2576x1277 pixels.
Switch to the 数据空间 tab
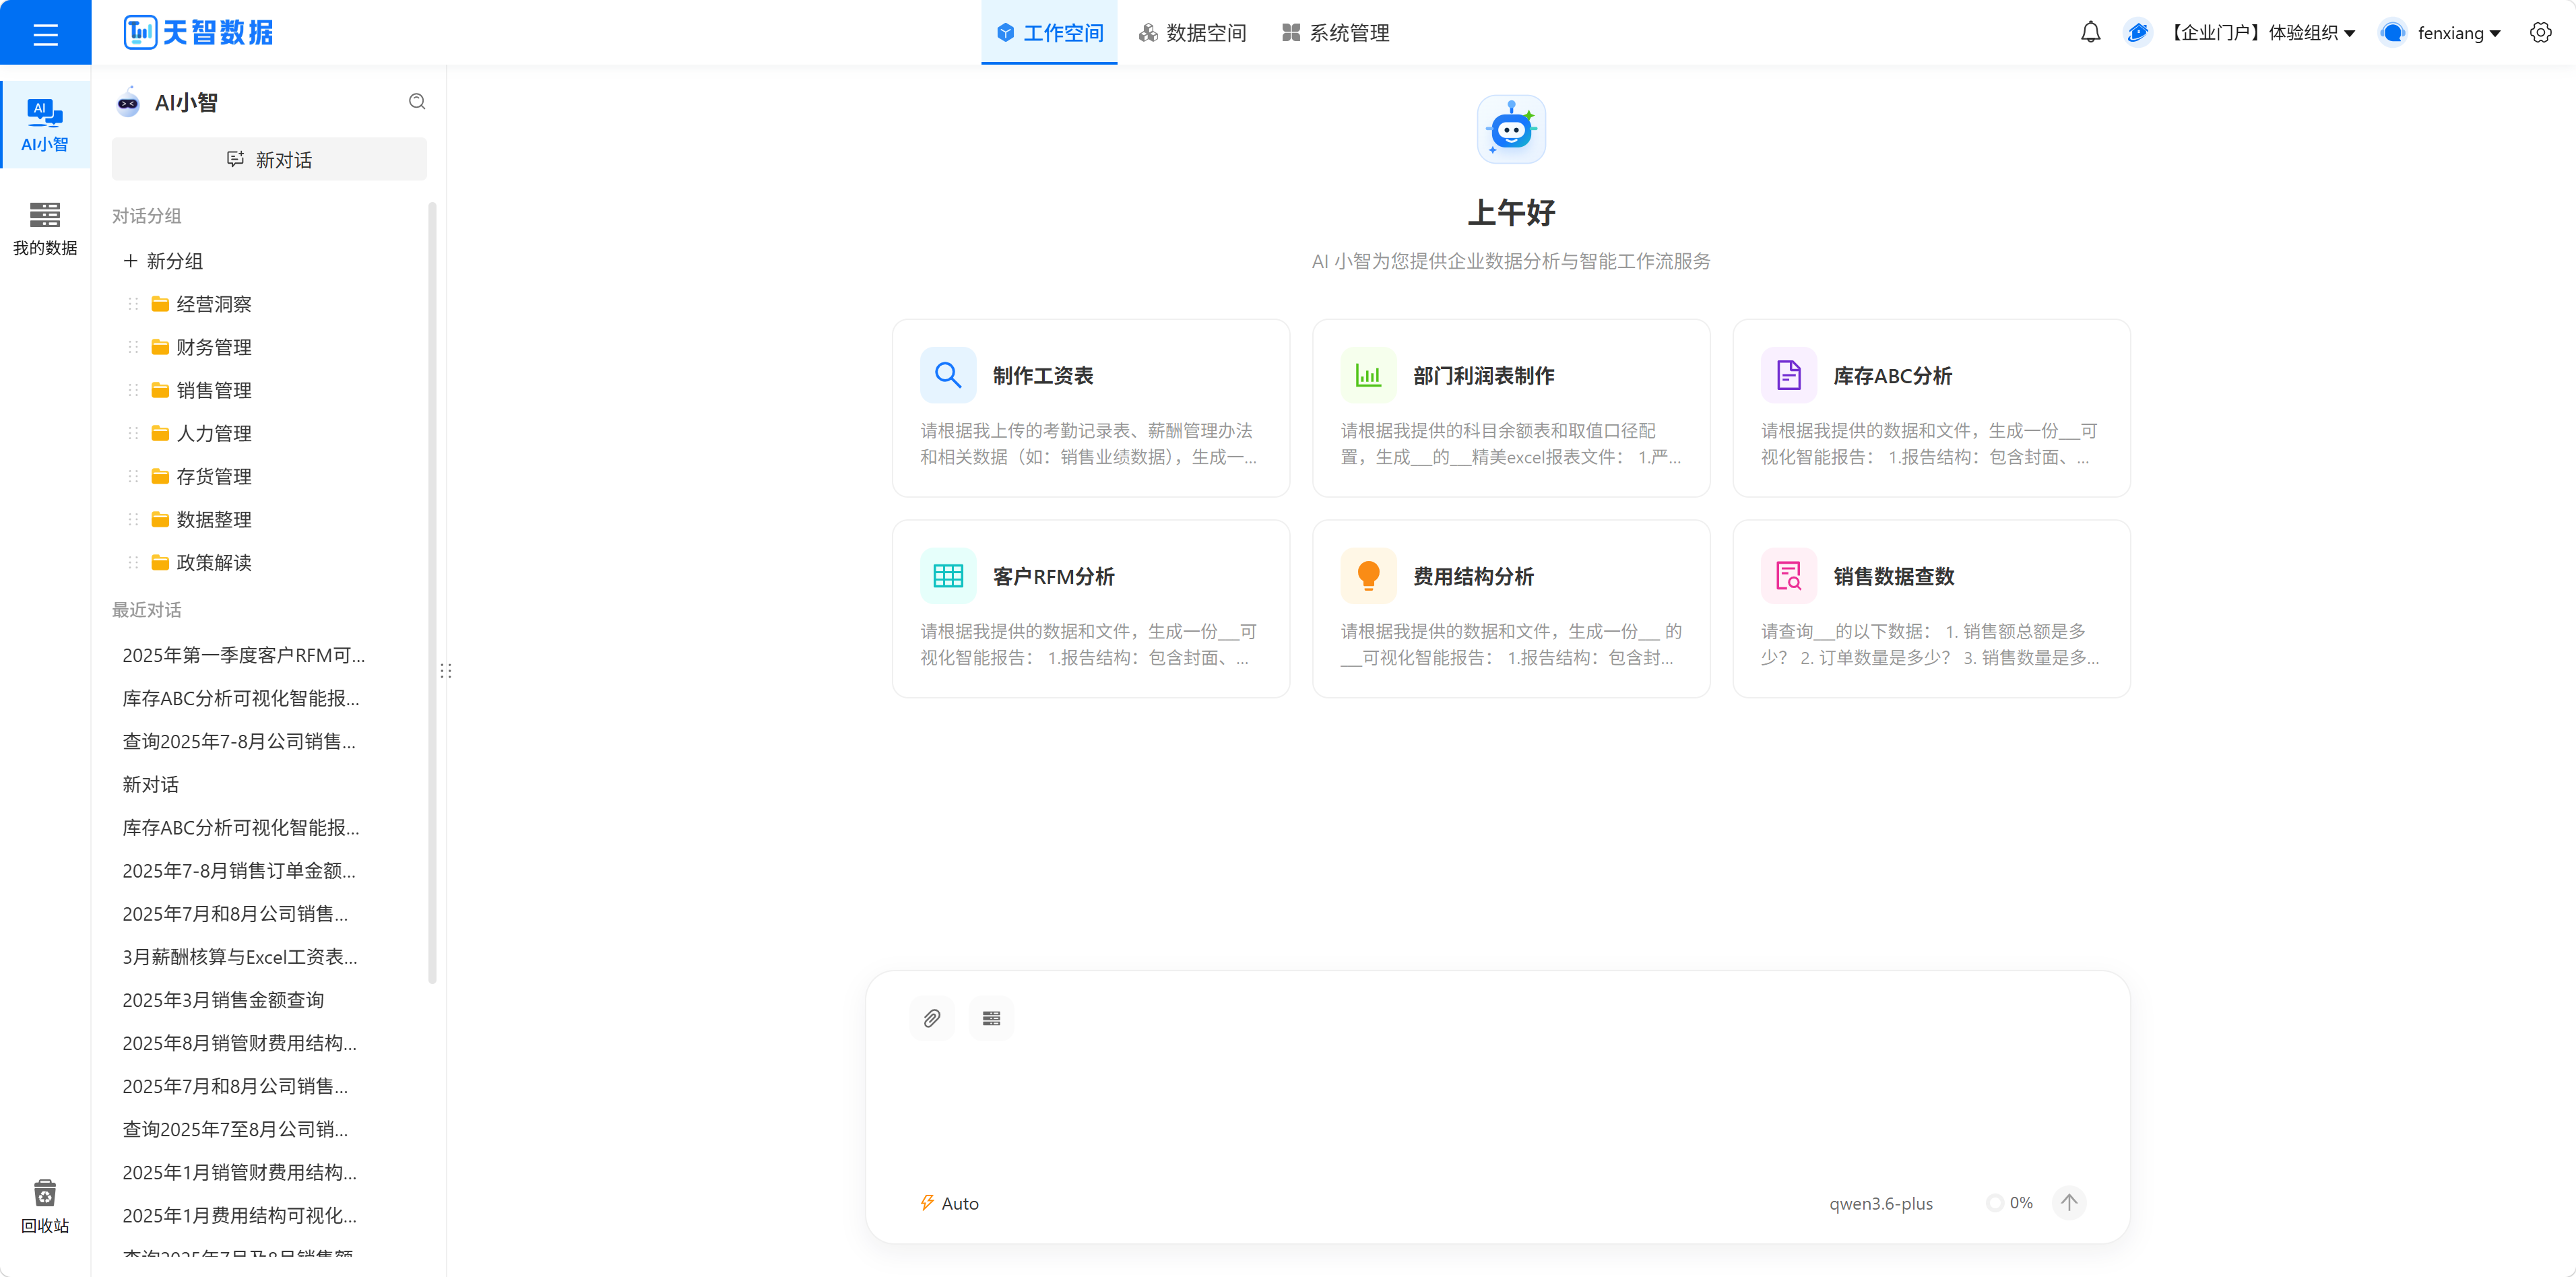point(1192,33)
